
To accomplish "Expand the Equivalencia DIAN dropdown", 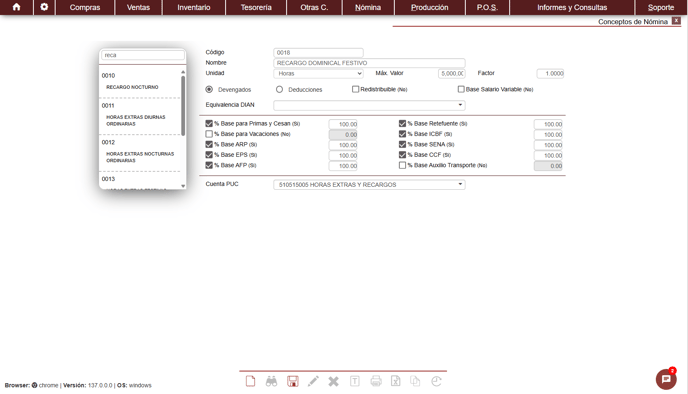I will [369, 105].
